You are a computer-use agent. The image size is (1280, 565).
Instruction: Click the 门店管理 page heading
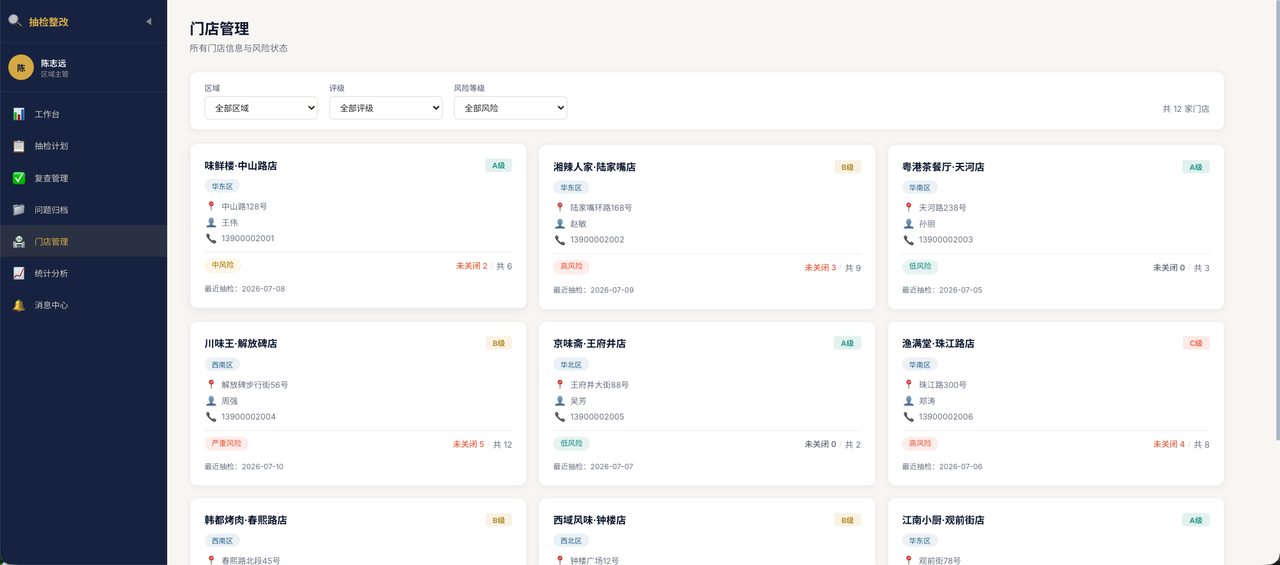[220, 29]
